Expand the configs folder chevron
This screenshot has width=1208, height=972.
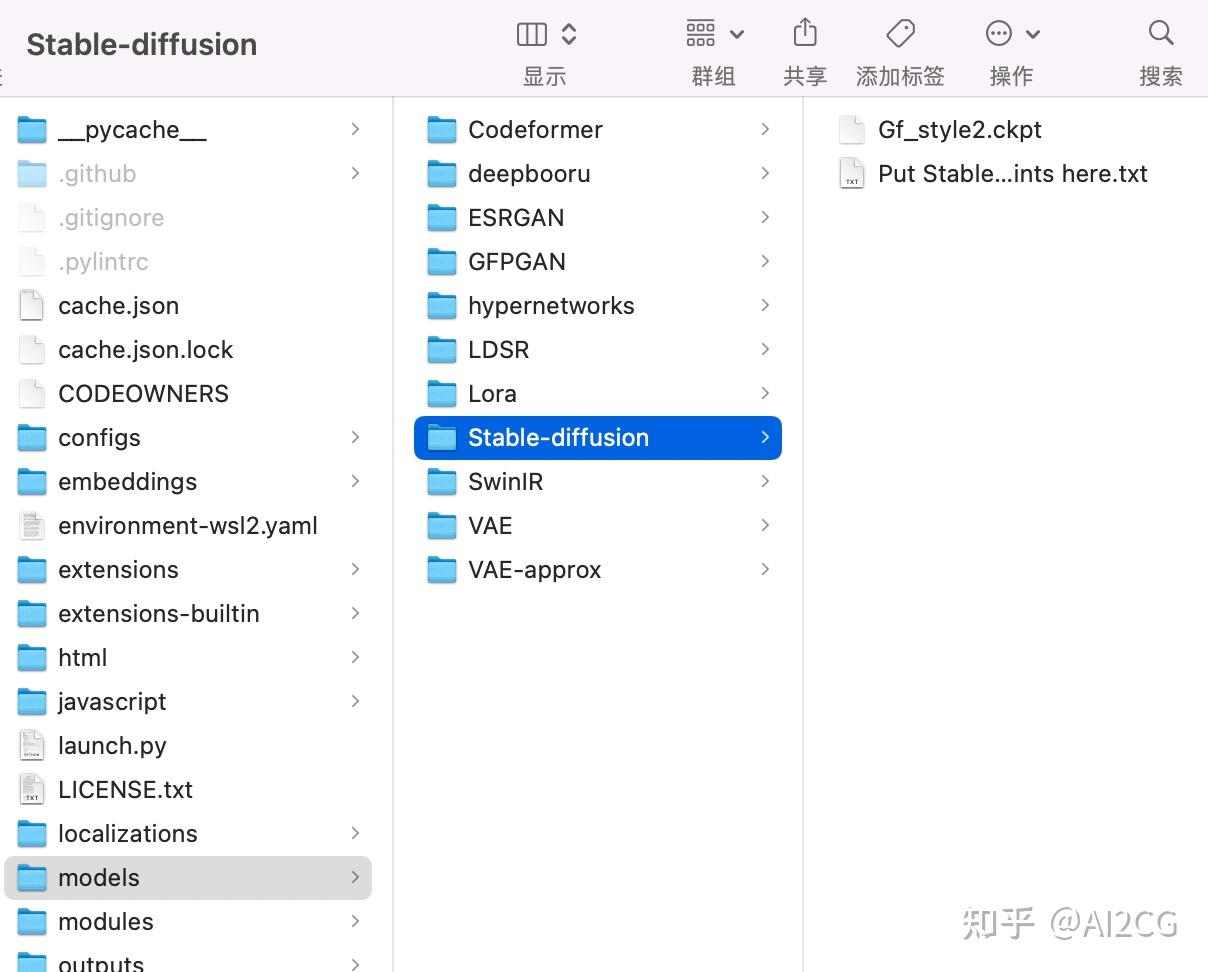click(355, 438)
